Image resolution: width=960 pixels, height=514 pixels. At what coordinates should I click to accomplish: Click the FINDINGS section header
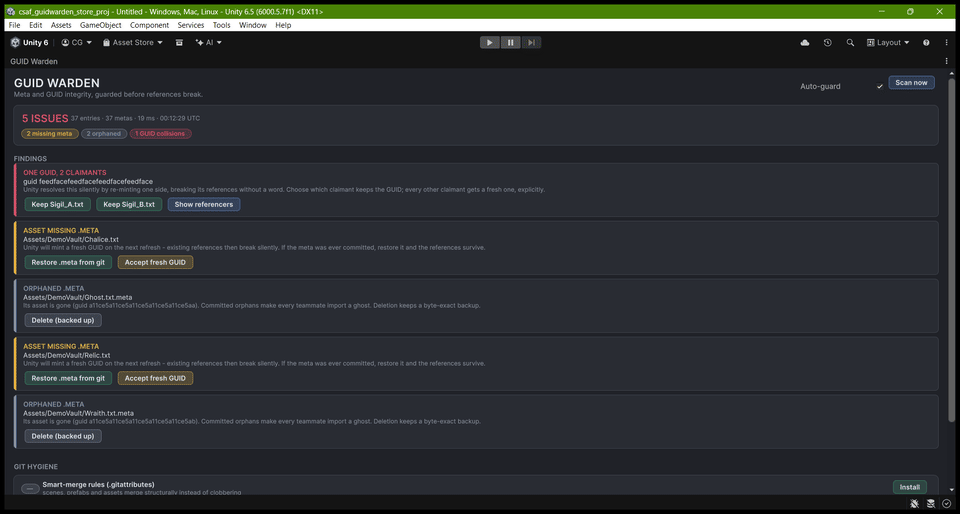point(31,158)
